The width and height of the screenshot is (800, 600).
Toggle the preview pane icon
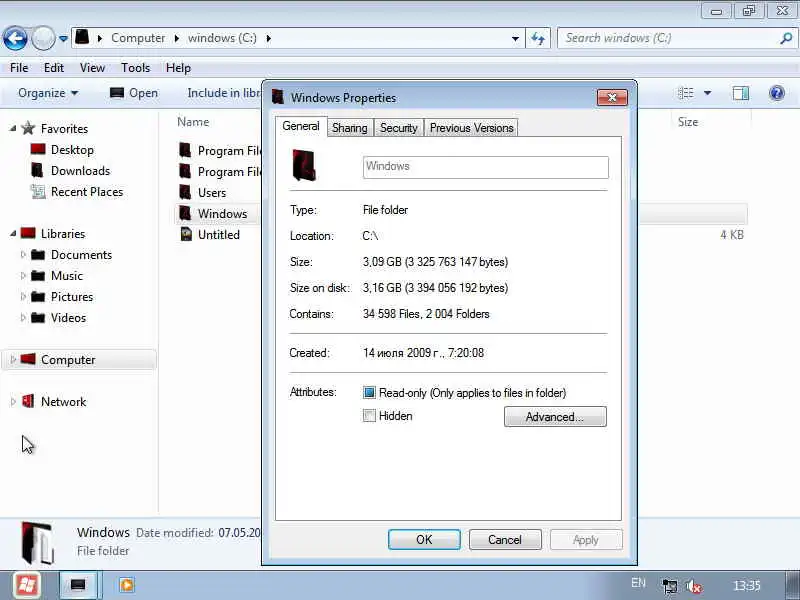[741, 93]
